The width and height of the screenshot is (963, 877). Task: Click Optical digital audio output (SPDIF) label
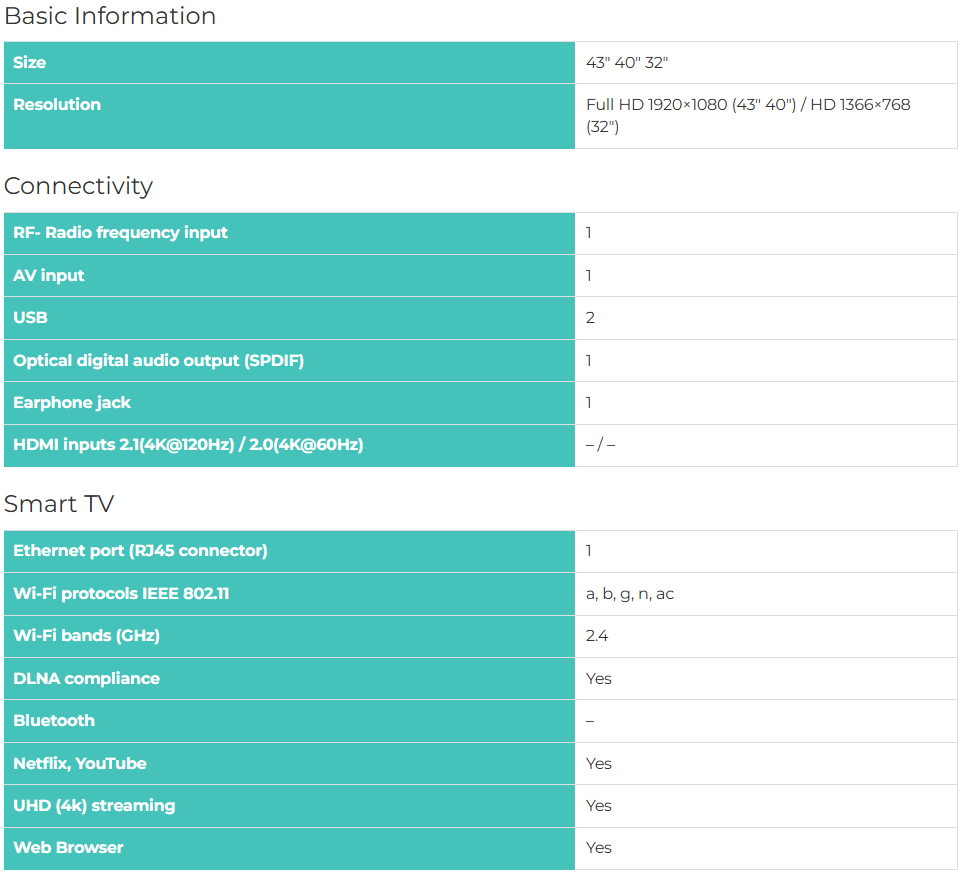(158, 360)
